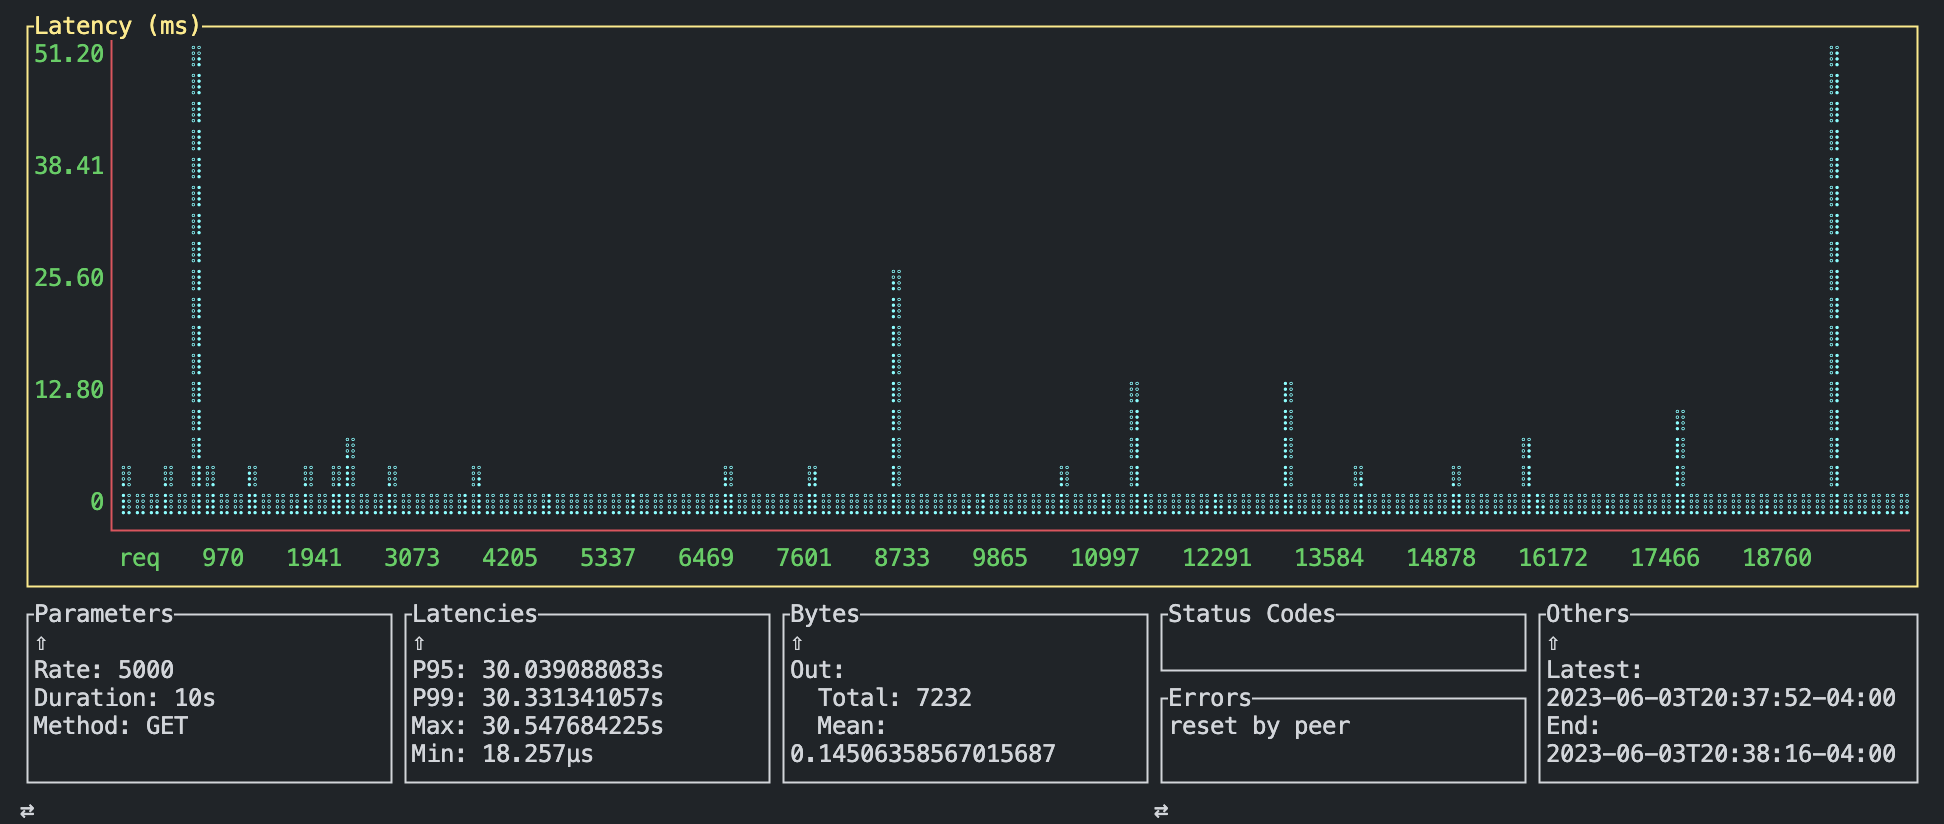Click the 1941 x-axis label
The image size is (1944, 824).
[314, 558]
